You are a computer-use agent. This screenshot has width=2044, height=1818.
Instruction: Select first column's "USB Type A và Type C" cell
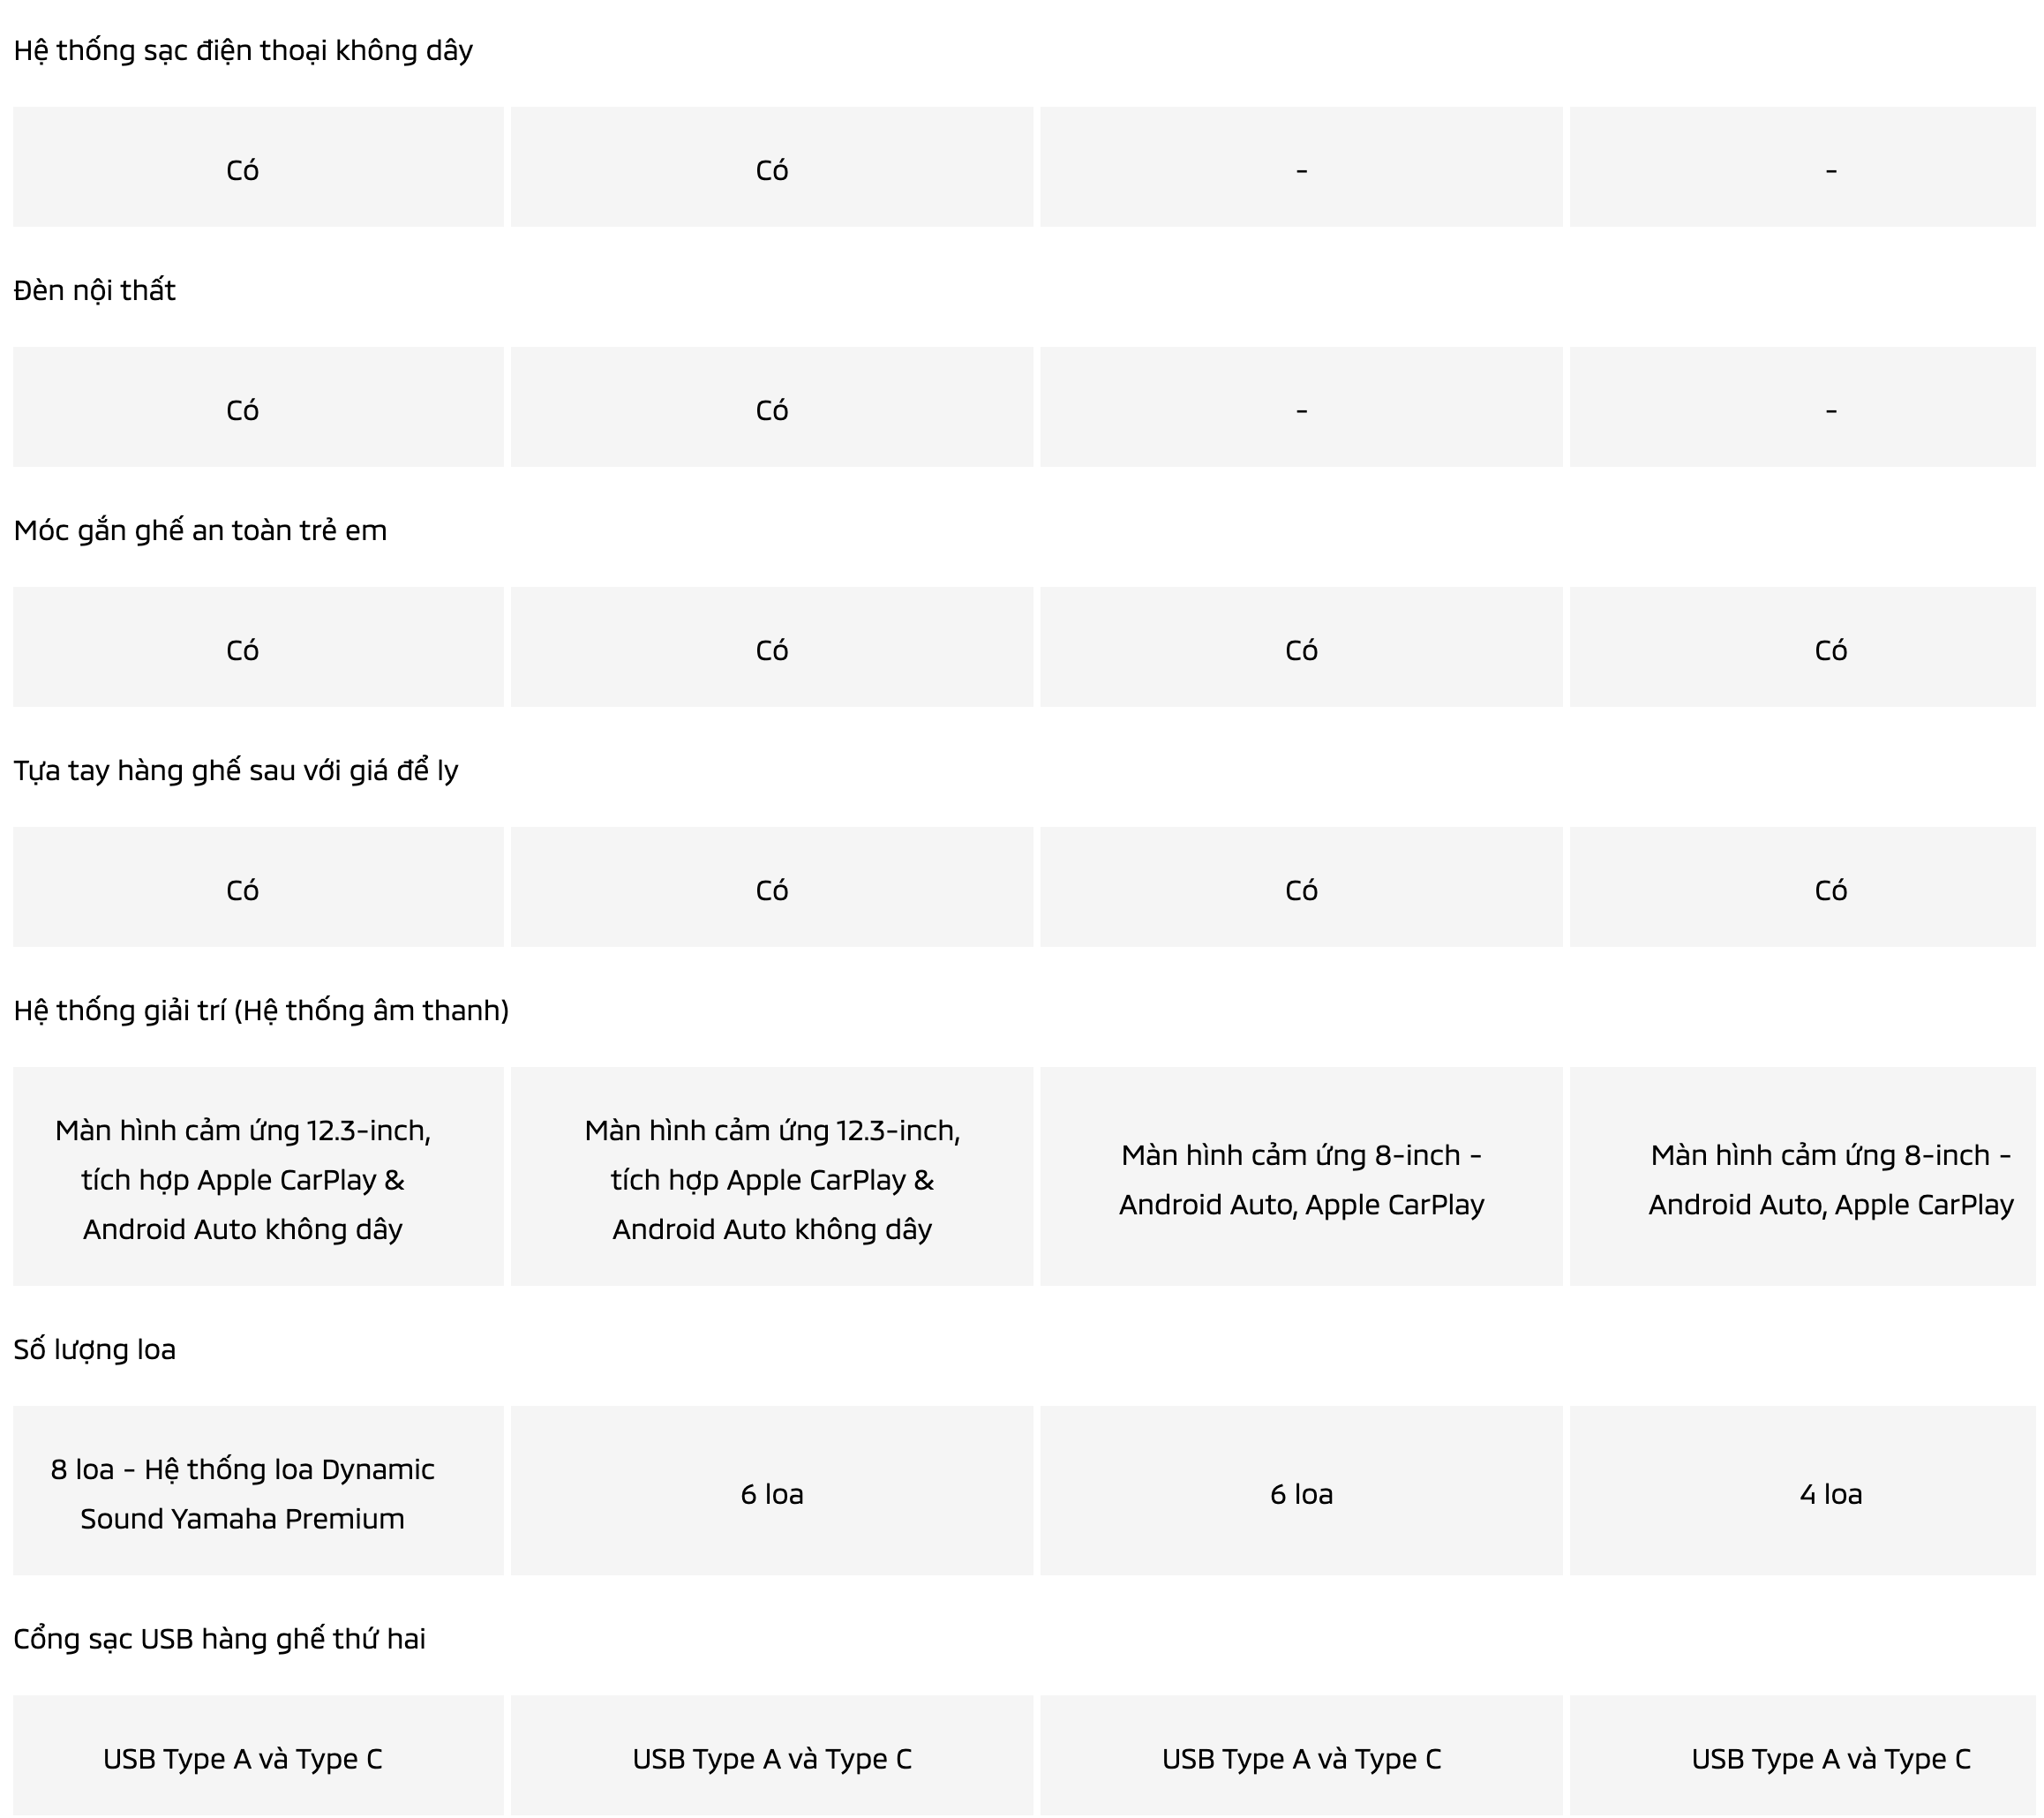pyautogui.click(x=243, y=1758)
